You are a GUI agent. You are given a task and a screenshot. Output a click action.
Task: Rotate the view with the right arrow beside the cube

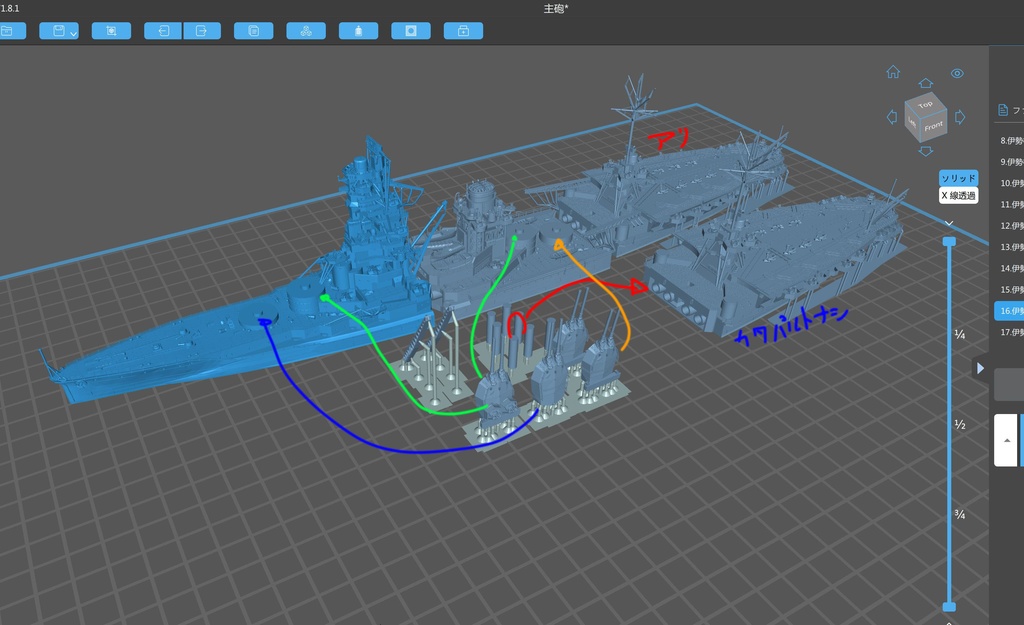click(960, 117)
